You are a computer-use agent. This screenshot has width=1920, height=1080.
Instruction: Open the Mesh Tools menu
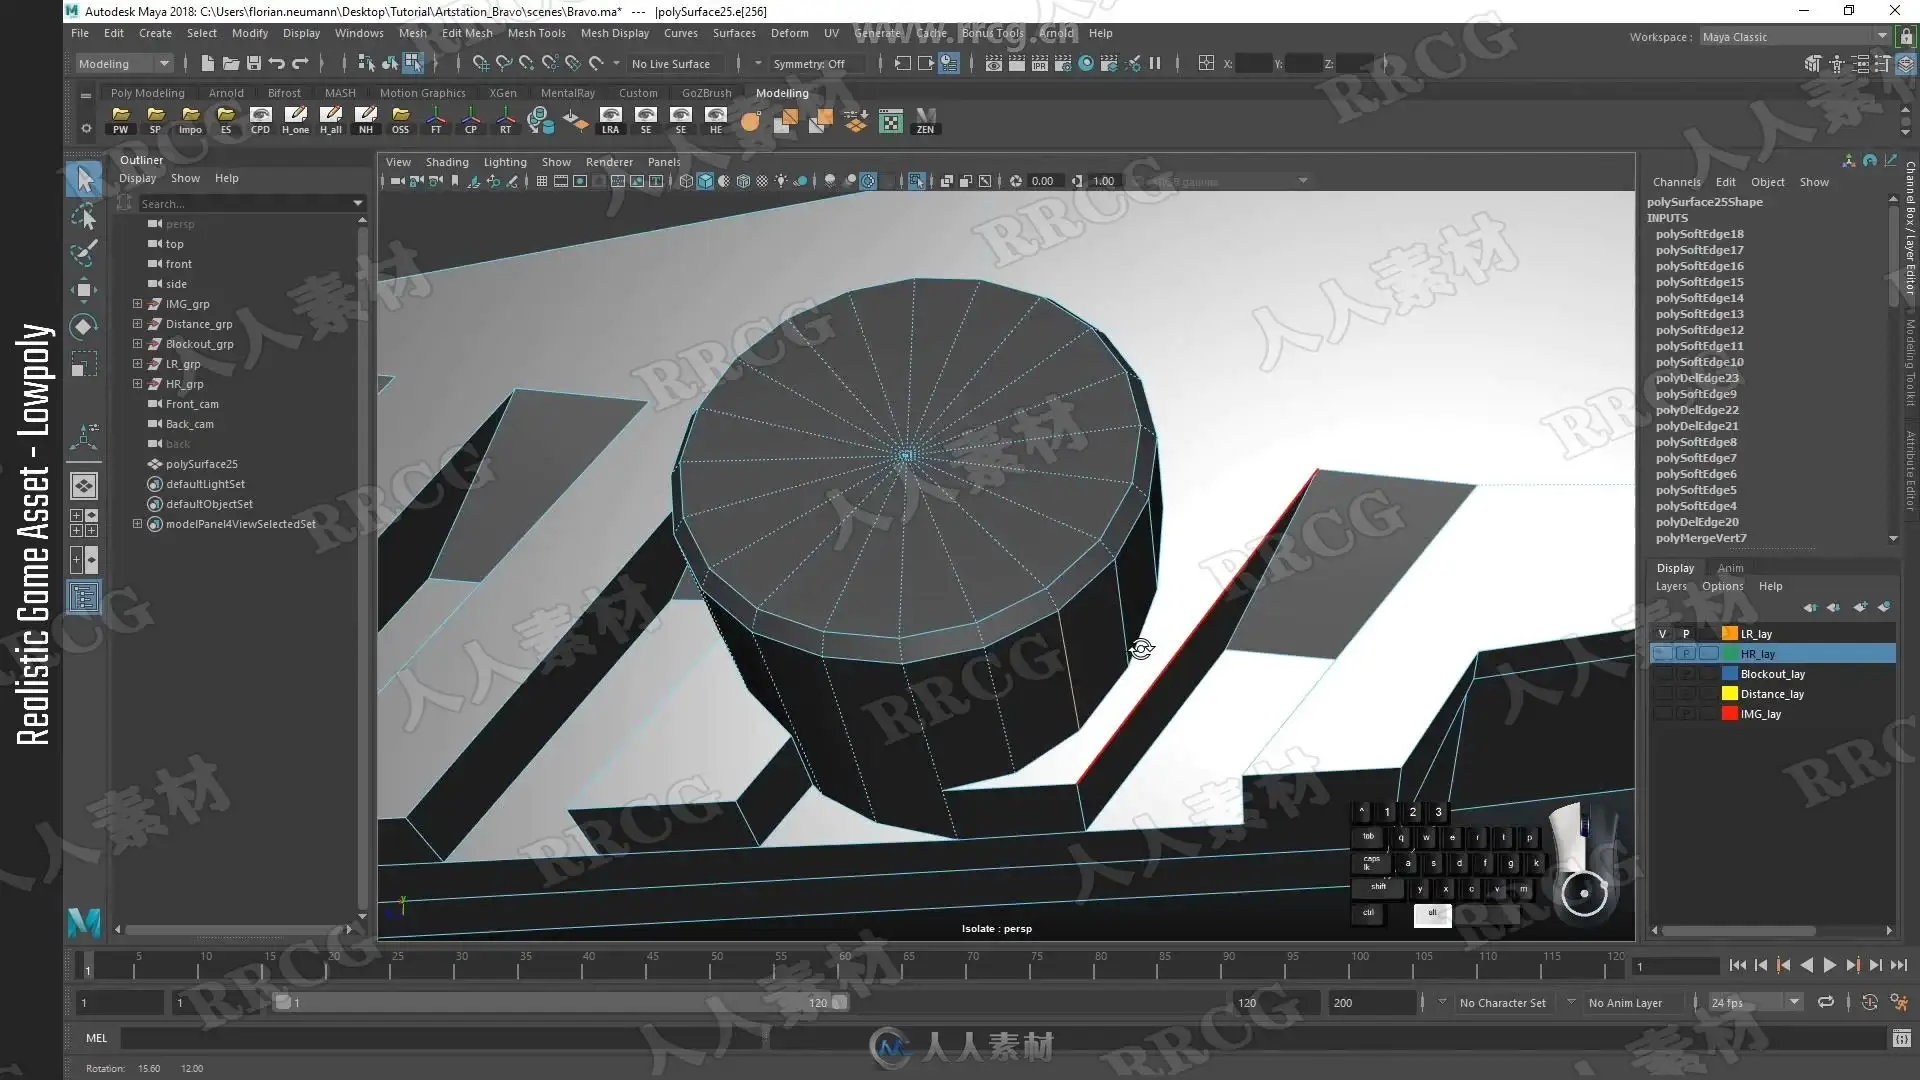coord(536,33)
